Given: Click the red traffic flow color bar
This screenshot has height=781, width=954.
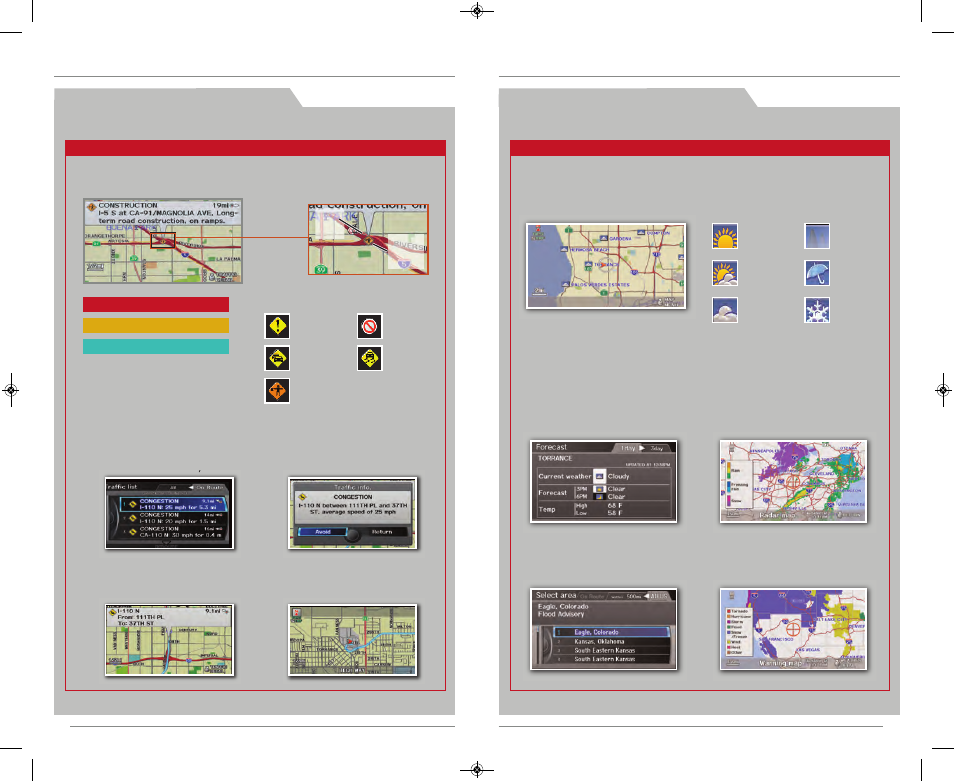Looking at the screenshot, I should pos(156,305).
